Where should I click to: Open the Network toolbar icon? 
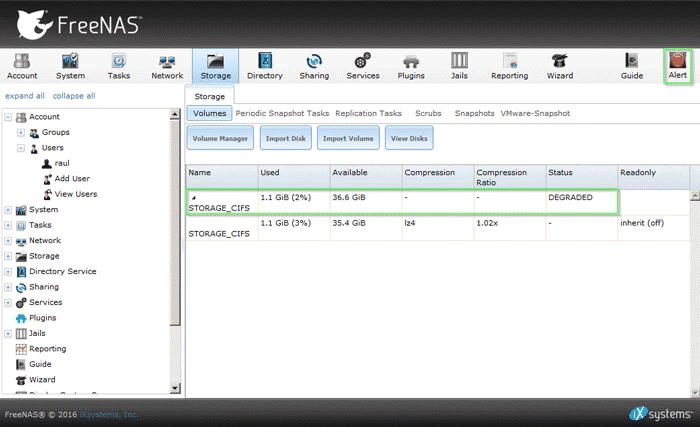click(167, 66)
